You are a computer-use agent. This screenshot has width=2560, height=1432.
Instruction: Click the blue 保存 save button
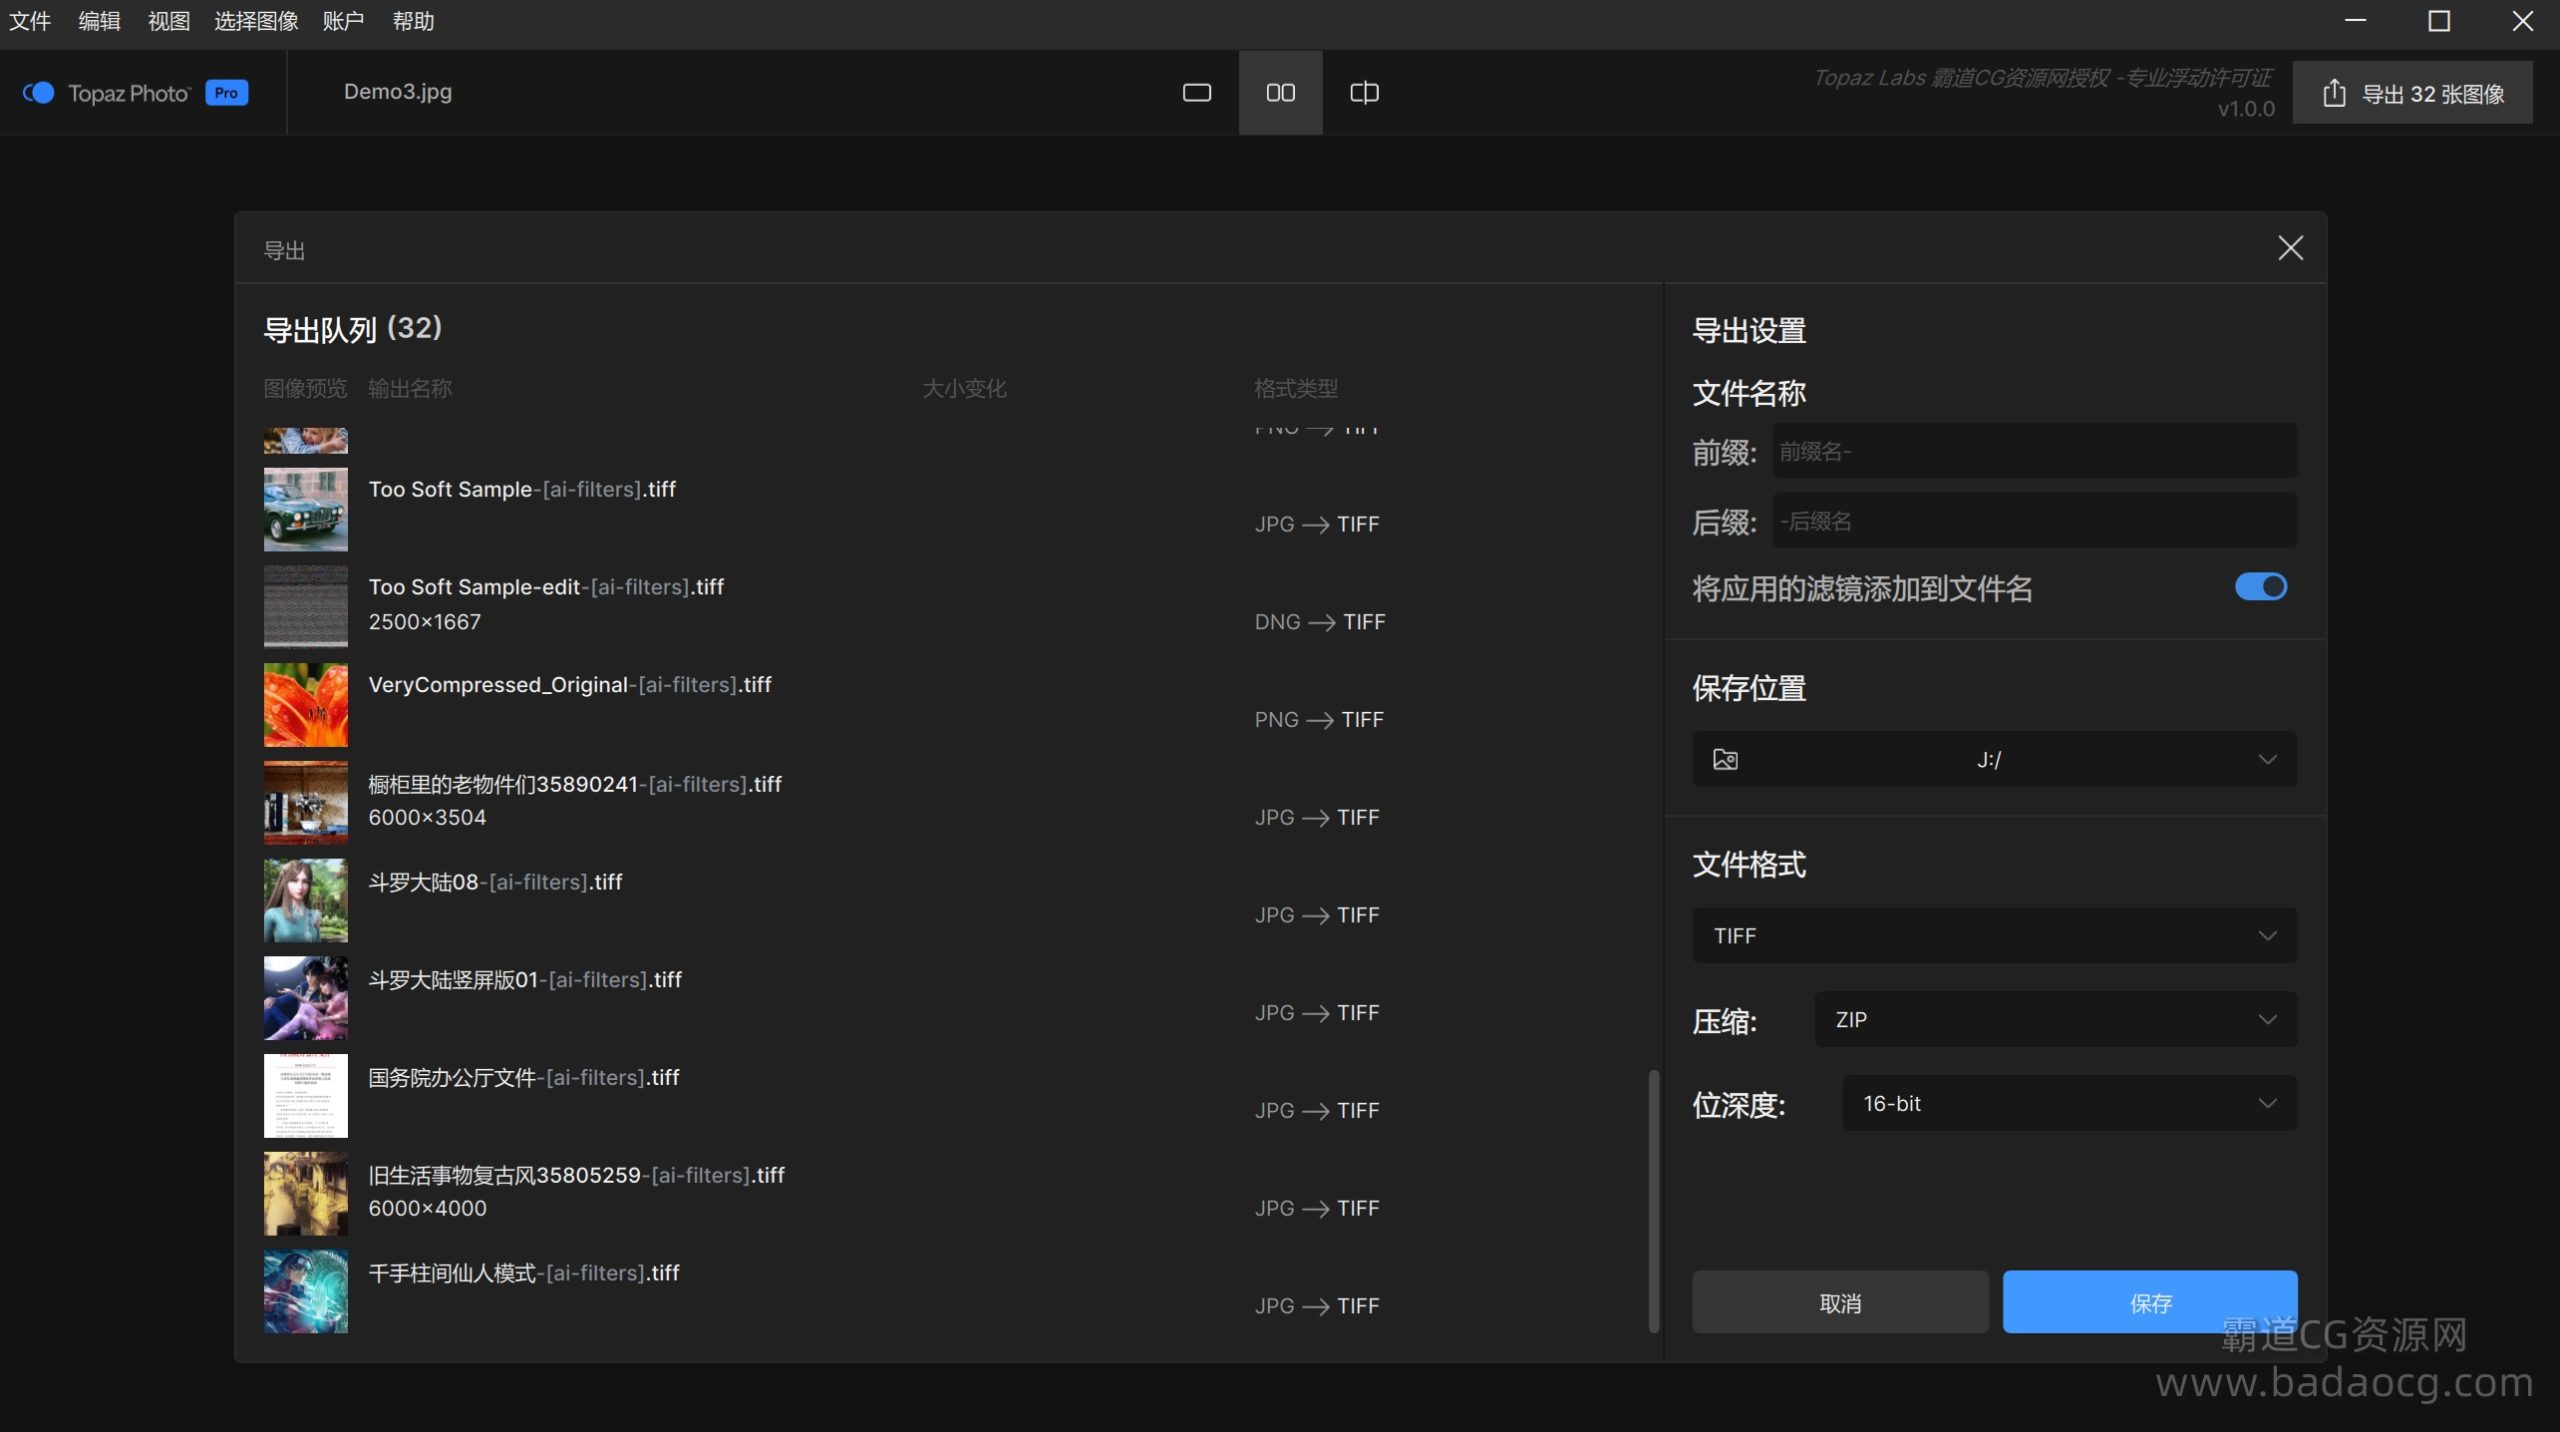point(2149,1303)
